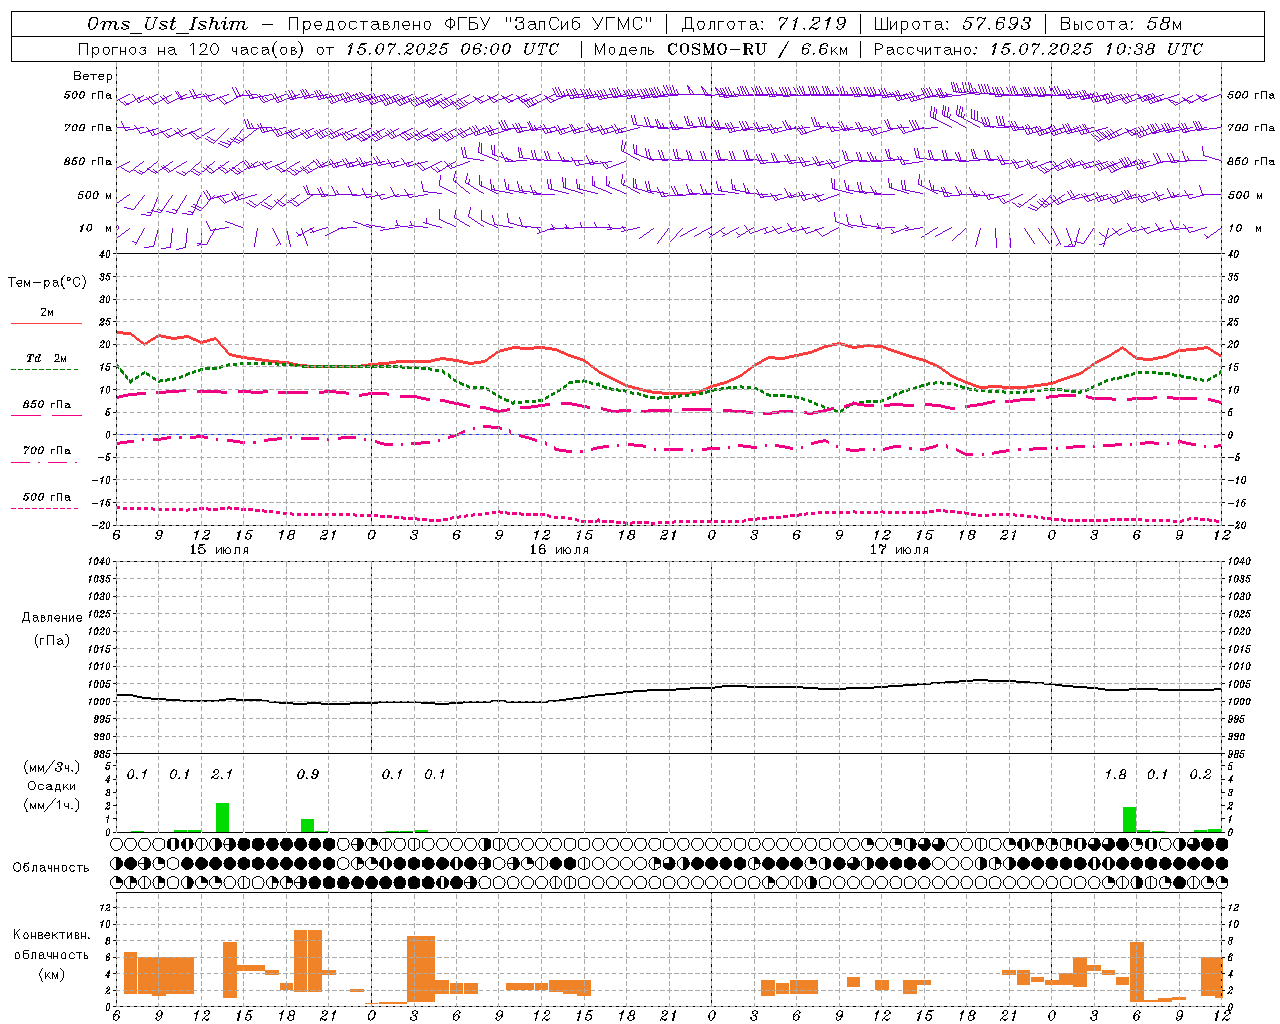The height and width of the screenshot is (1024, 1280).
Task: Click the (мм/1ч.) unit label
Action: click(x=50, y=805)
